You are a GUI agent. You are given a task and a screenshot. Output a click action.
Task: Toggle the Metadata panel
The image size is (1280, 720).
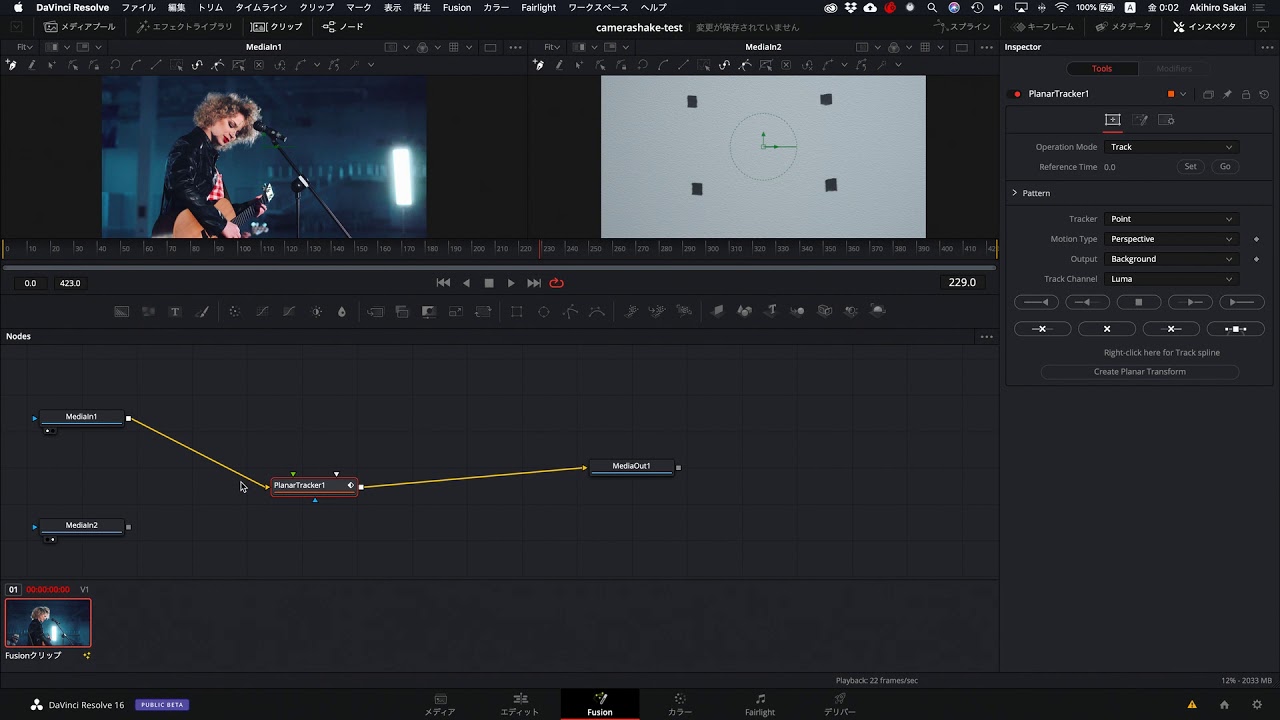(x=1123, y=27)
